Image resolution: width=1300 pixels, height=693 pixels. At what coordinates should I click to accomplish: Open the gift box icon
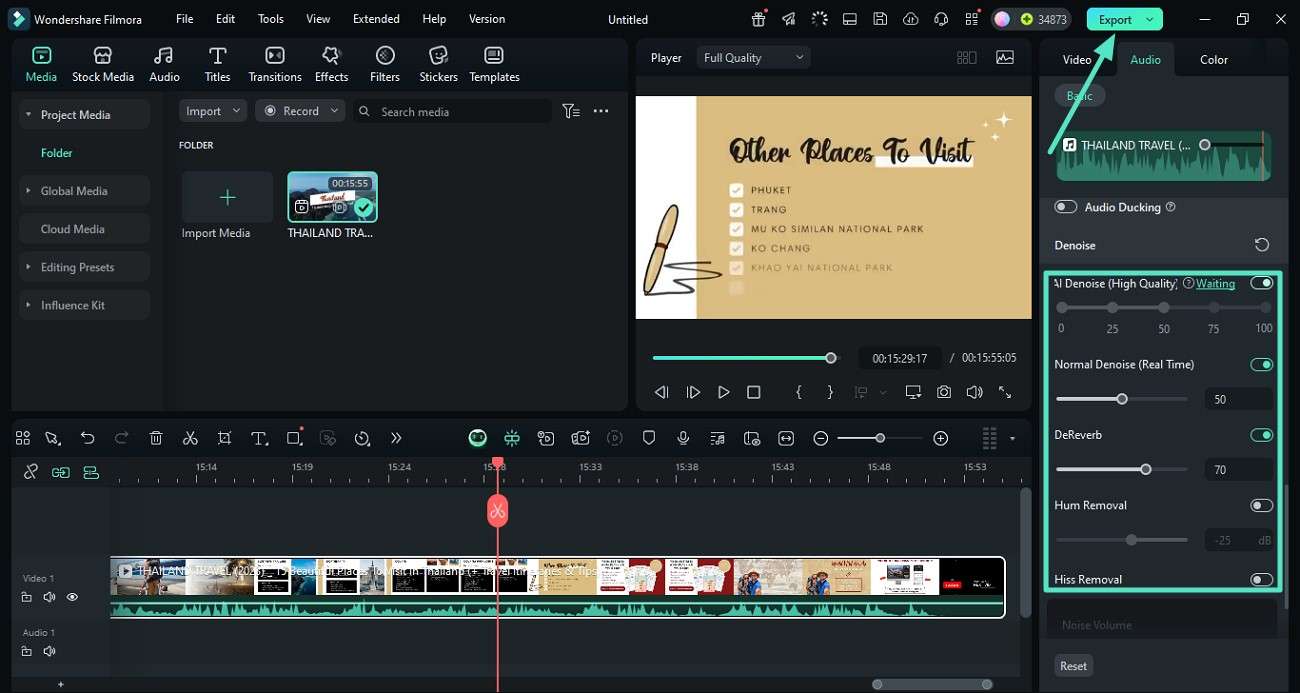coord(759,19)
